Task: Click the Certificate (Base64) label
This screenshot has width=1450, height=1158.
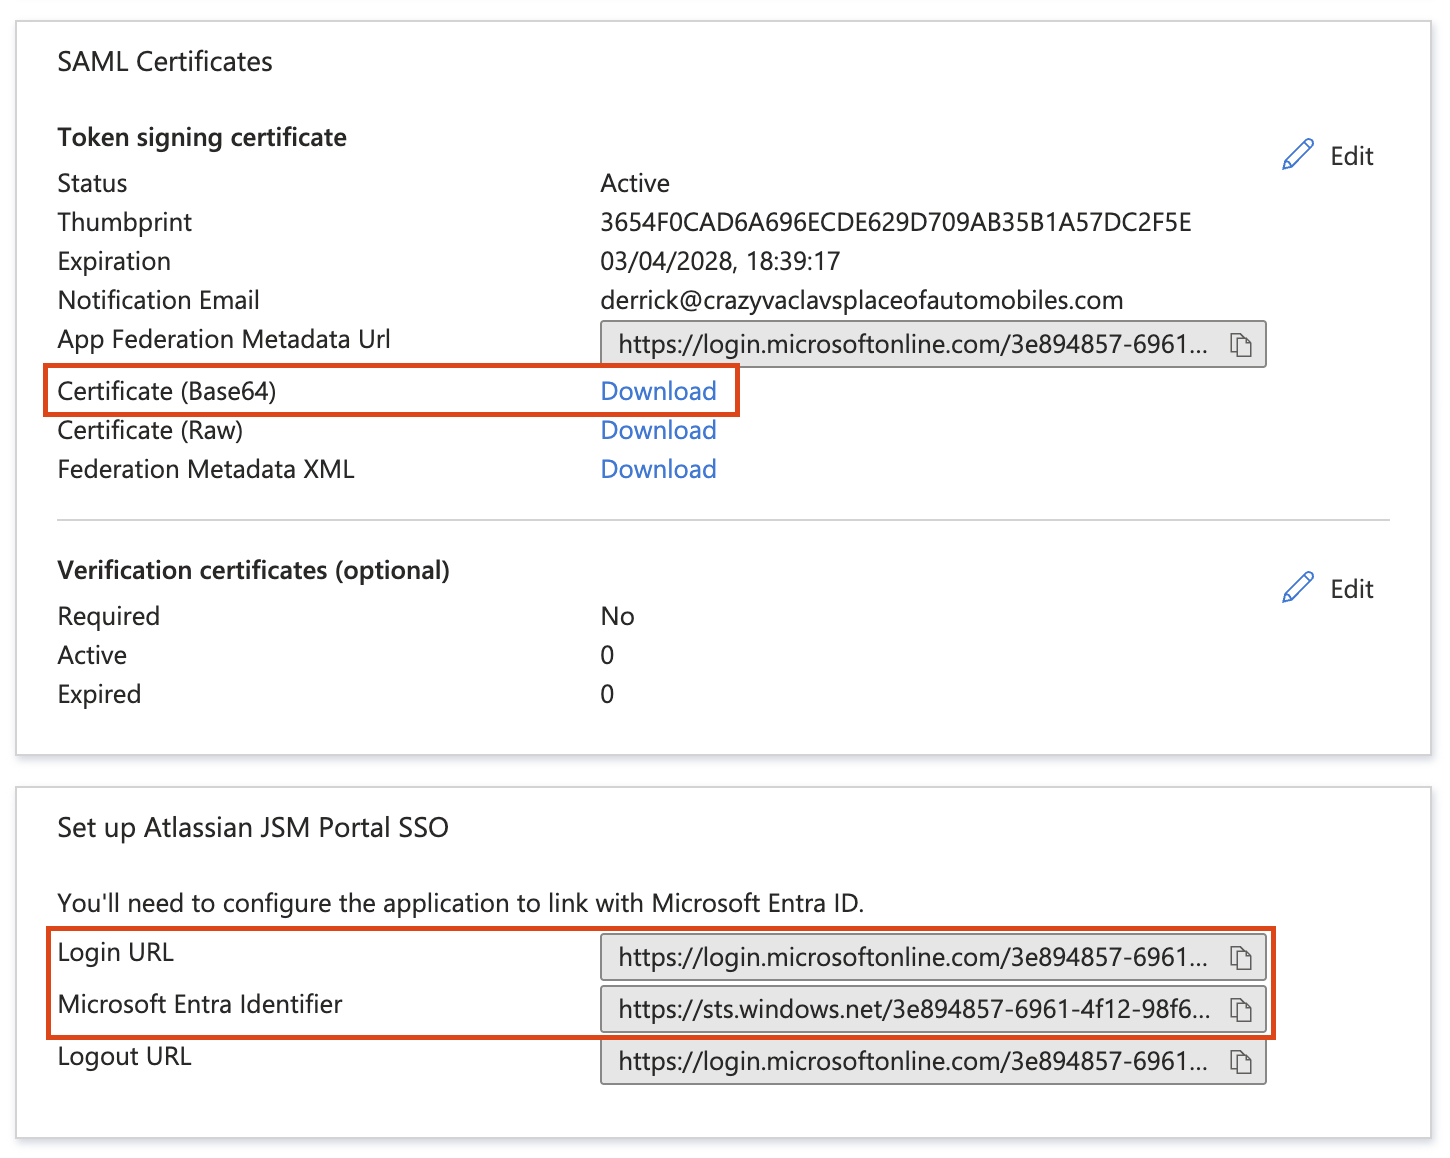Action: click(167, 391)
